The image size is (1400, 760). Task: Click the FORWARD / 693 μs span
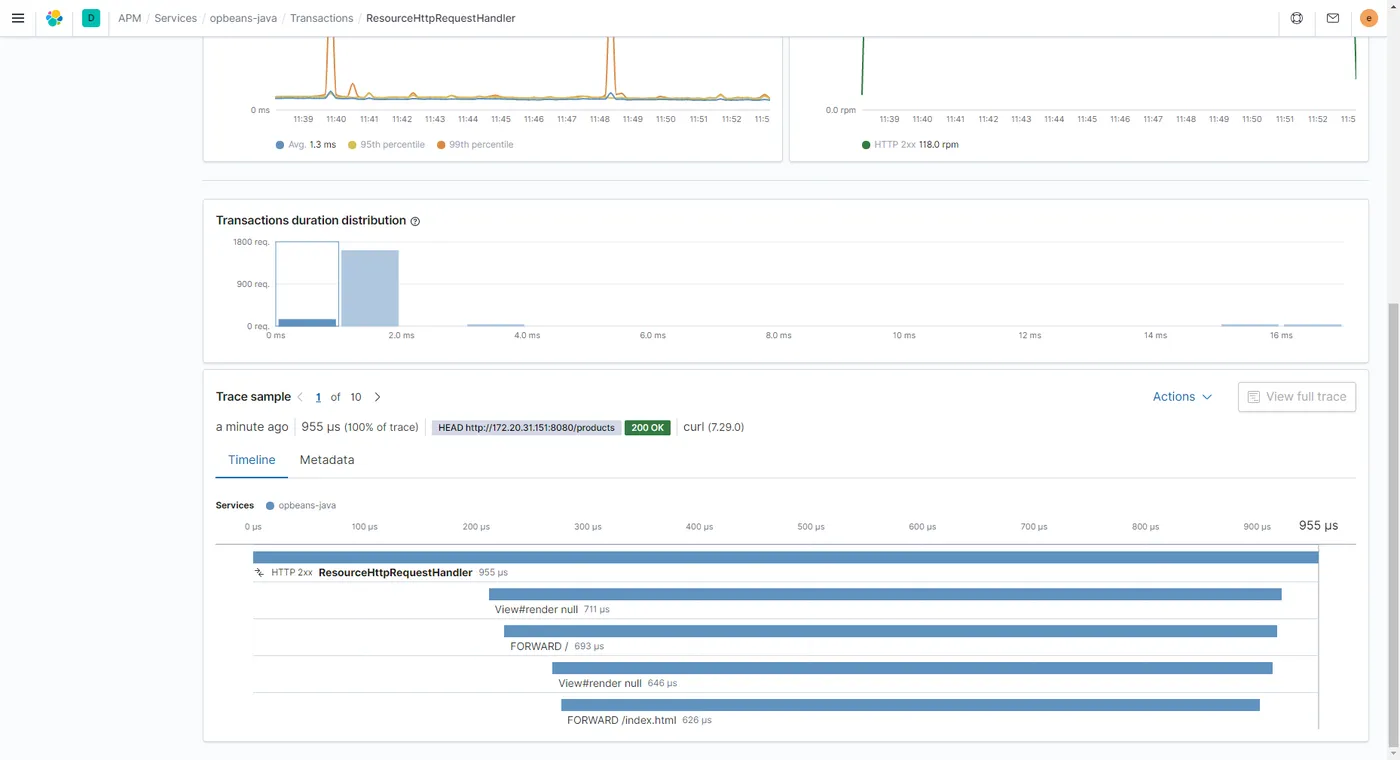(x=890, y=631)
